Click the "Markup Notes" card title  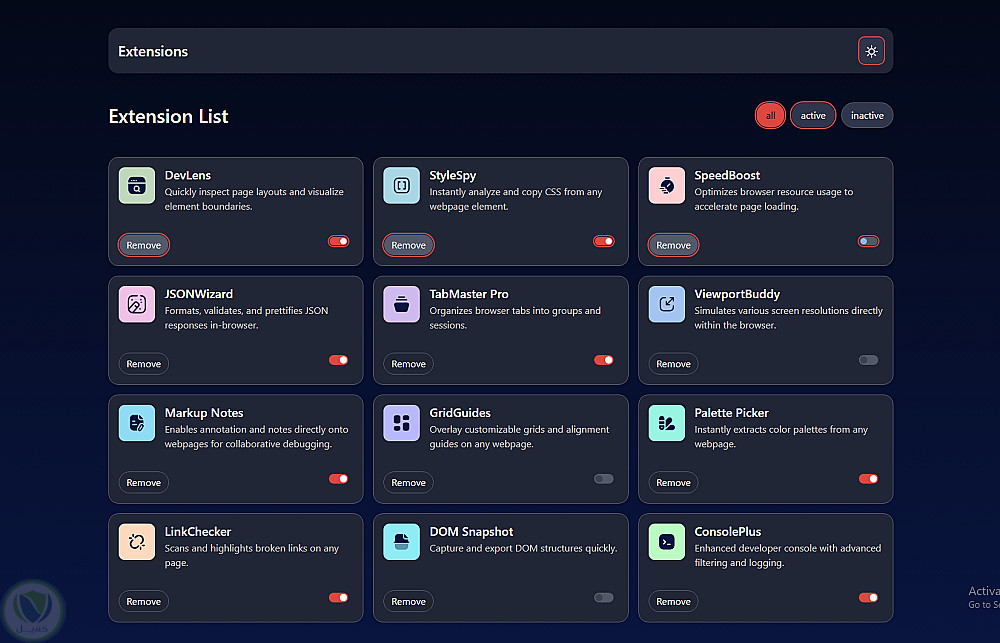204,413
